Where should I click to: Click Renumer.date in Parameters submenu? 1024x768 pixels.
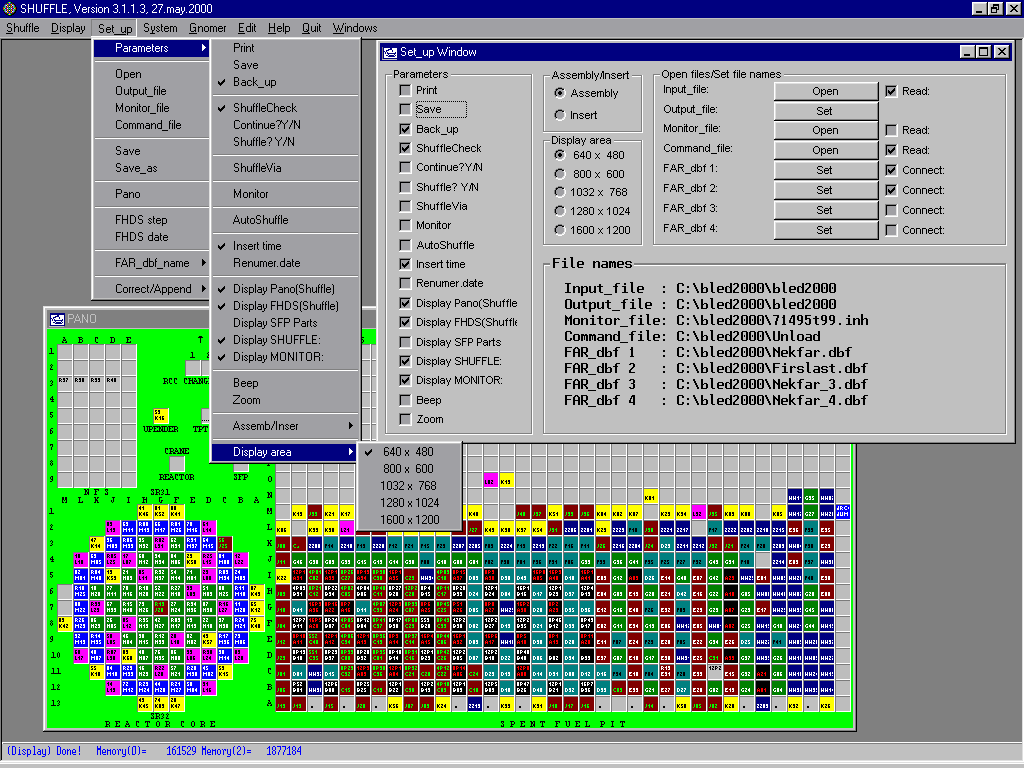(x=285, y=263)
